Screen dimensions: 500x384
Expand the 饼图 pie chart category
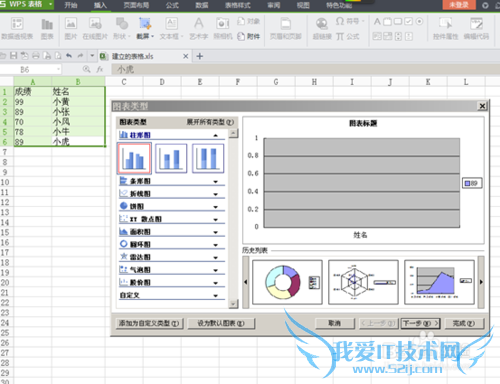(216, 207)
